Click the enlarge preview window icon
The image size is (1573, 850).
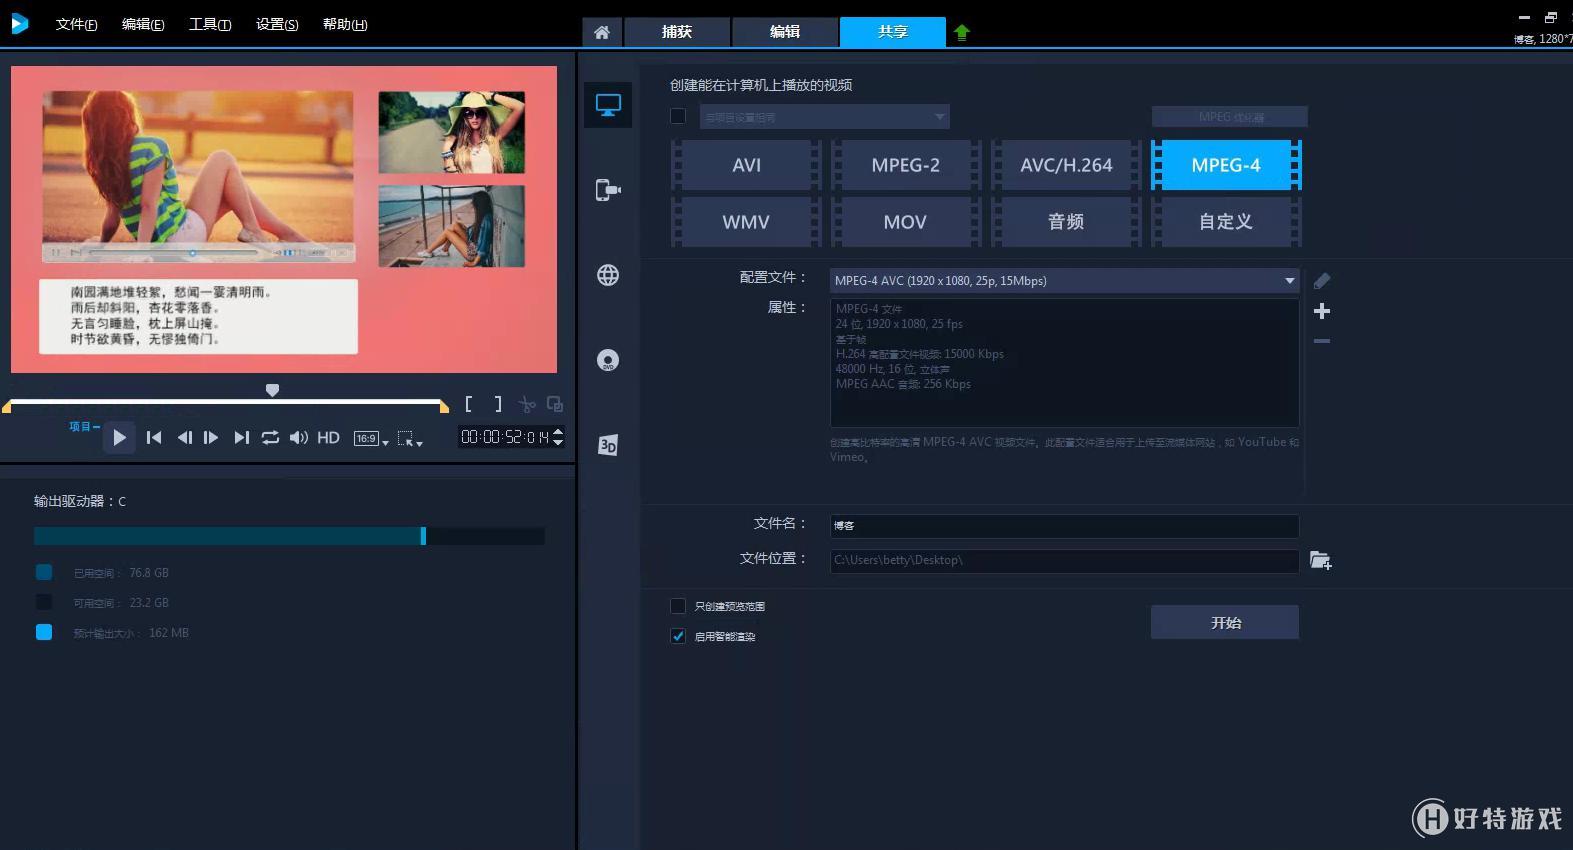coord(555,404)
